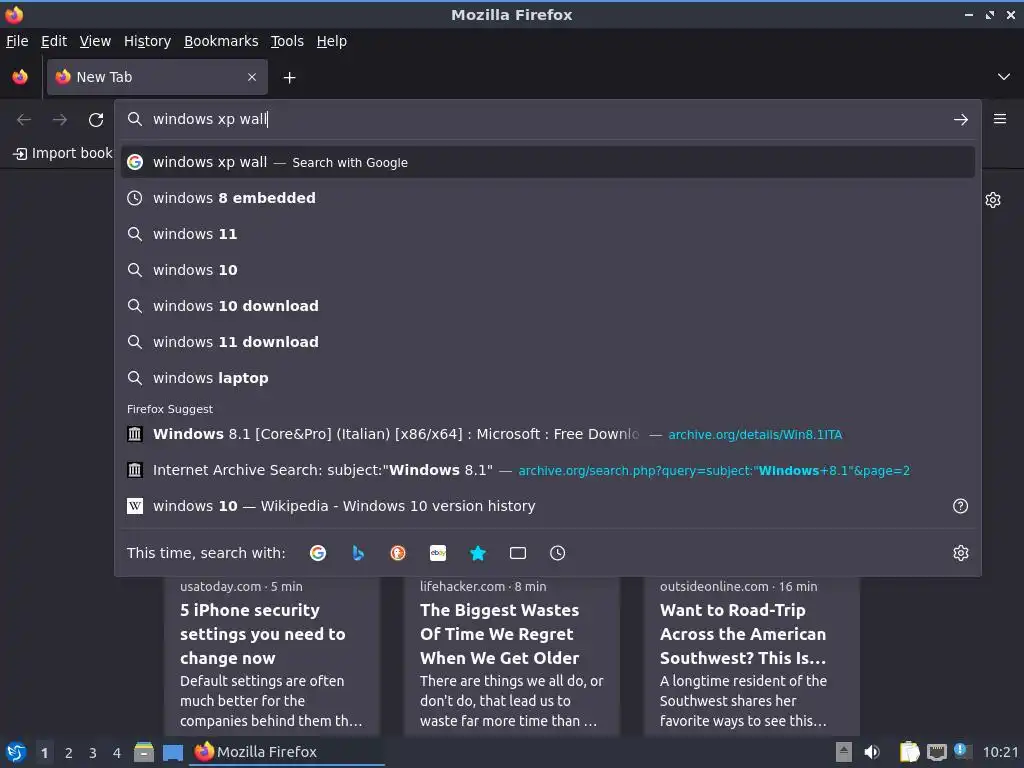1024x768 pixels.
Task: Open the volume control in system tray
Action: tap(872, 752)
